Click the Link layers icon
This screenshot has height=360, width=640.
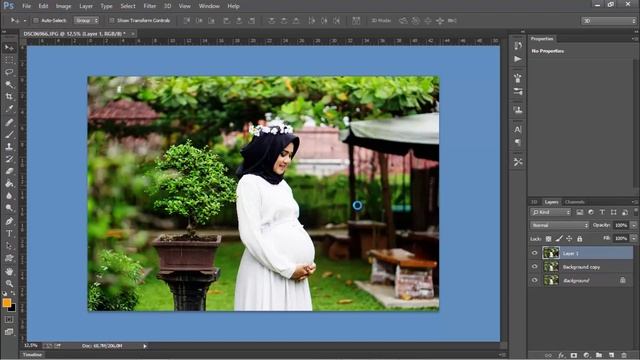[x=549, y=356]
